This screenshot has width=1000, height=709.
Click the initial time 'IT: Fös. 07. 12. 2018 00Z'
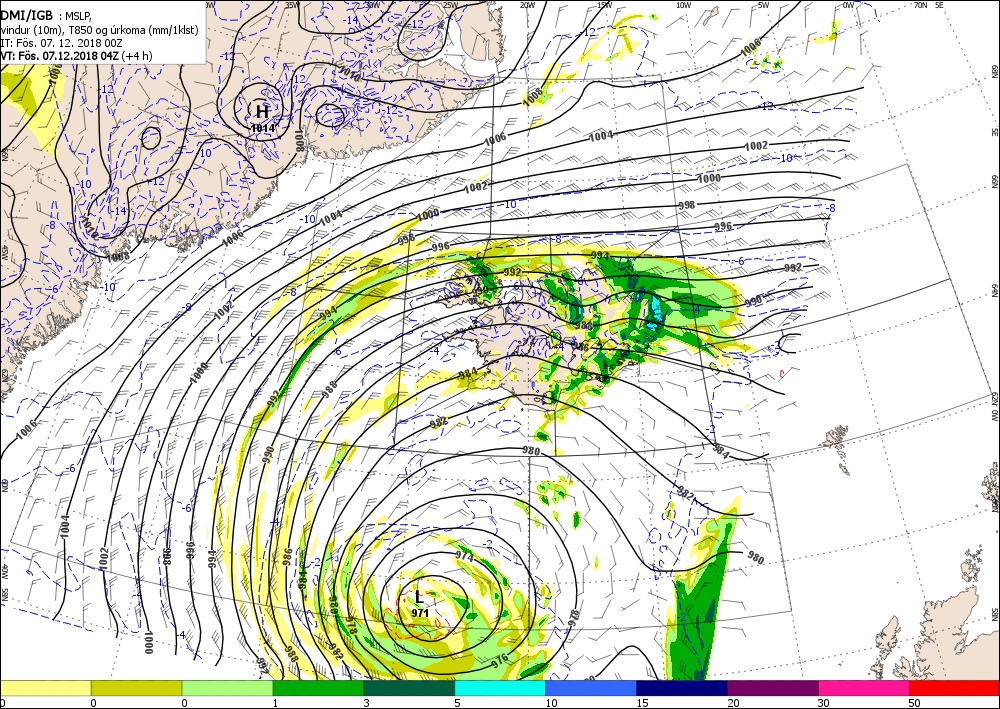tap(61, 43)
